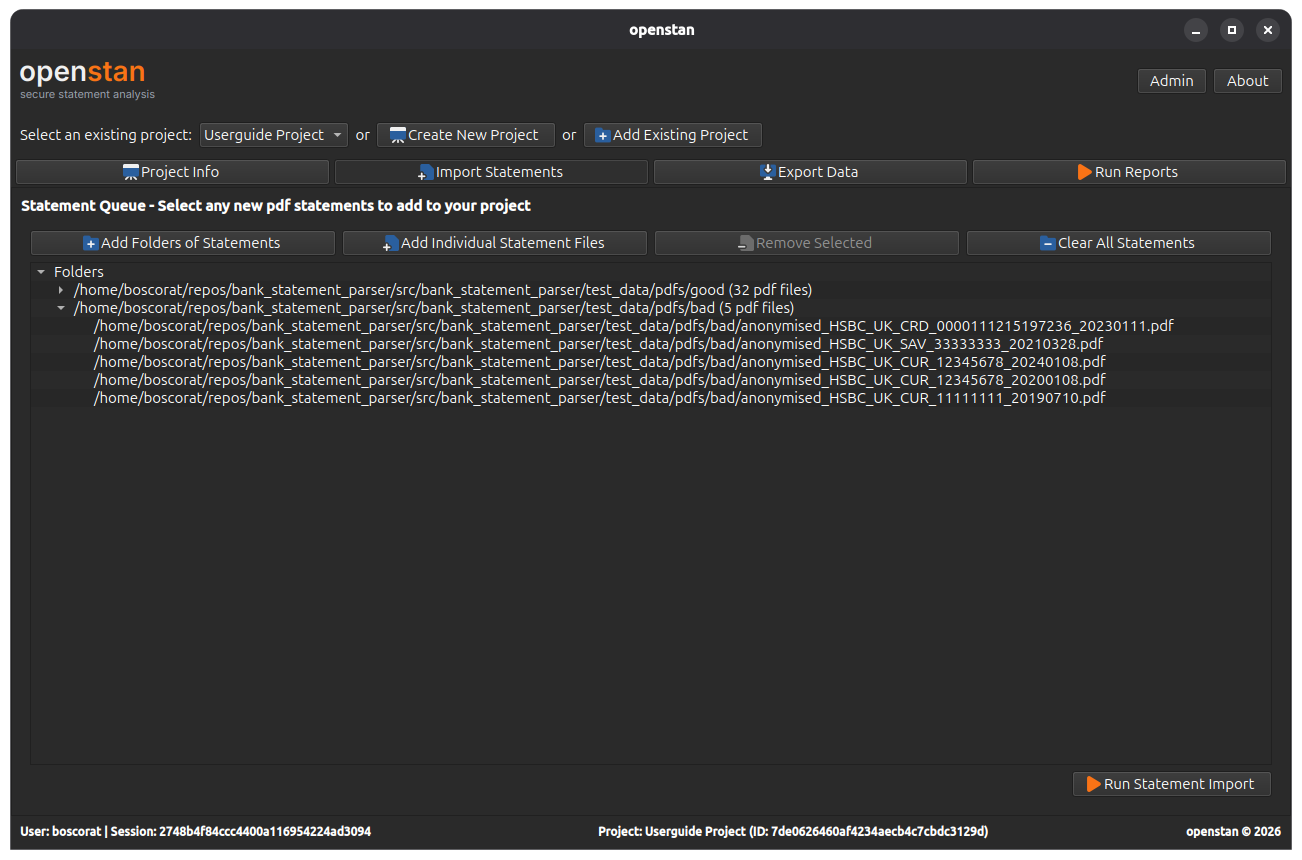The image size is (1302, 860).
Task: Click Clear All Statements button
Action: tap(1119, 243)
